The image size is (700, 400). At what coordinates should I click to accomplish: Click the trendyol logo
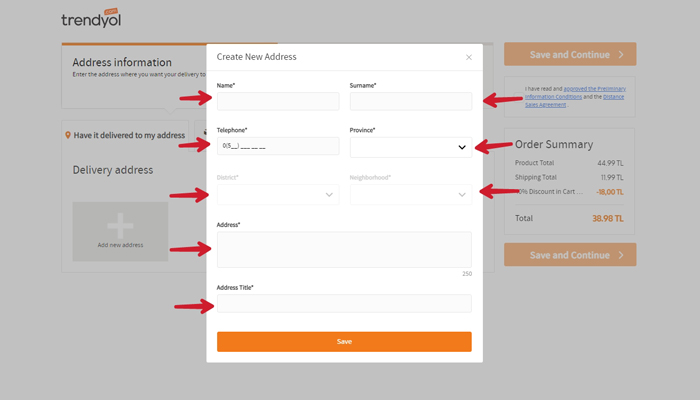(x=91, y=19)
